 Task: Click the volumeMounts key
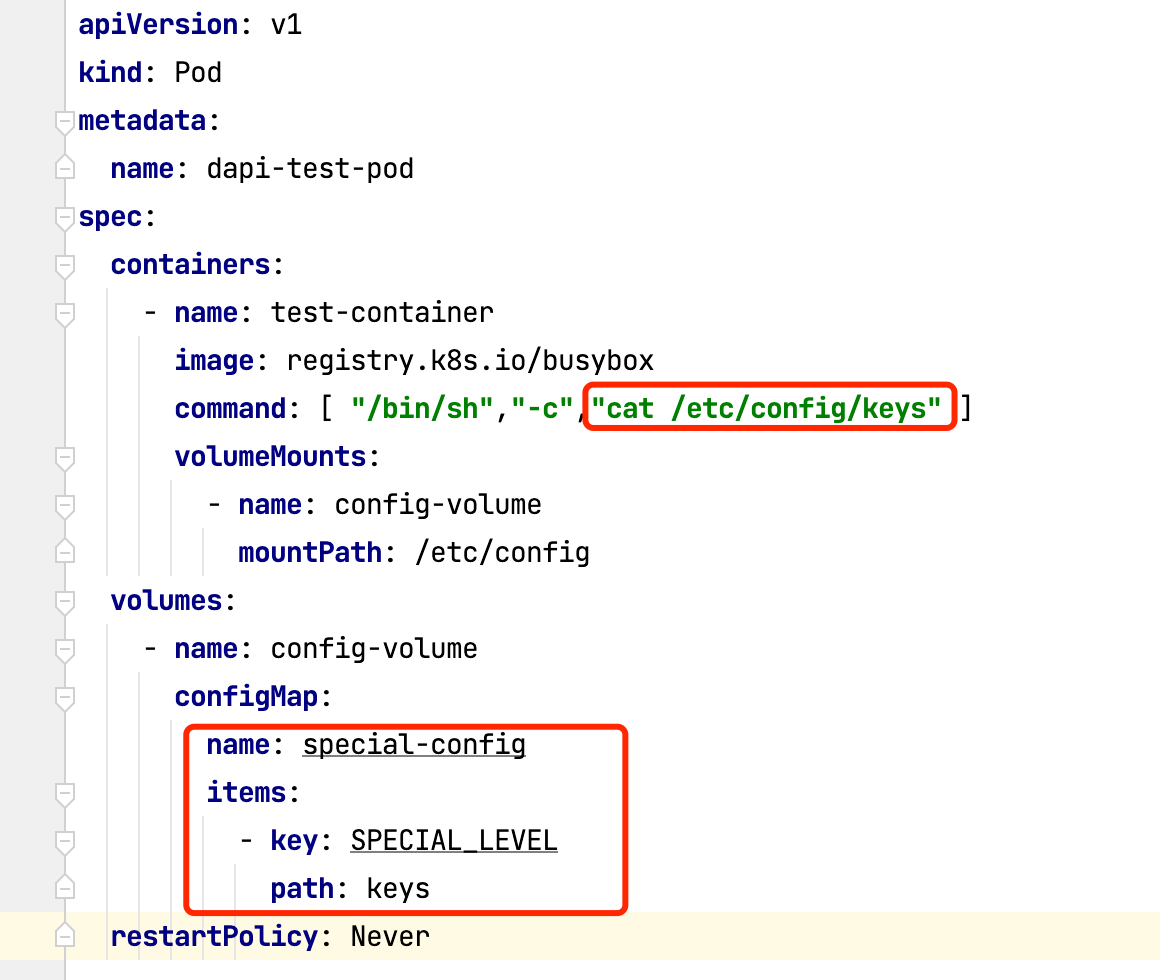coord(270,457)
